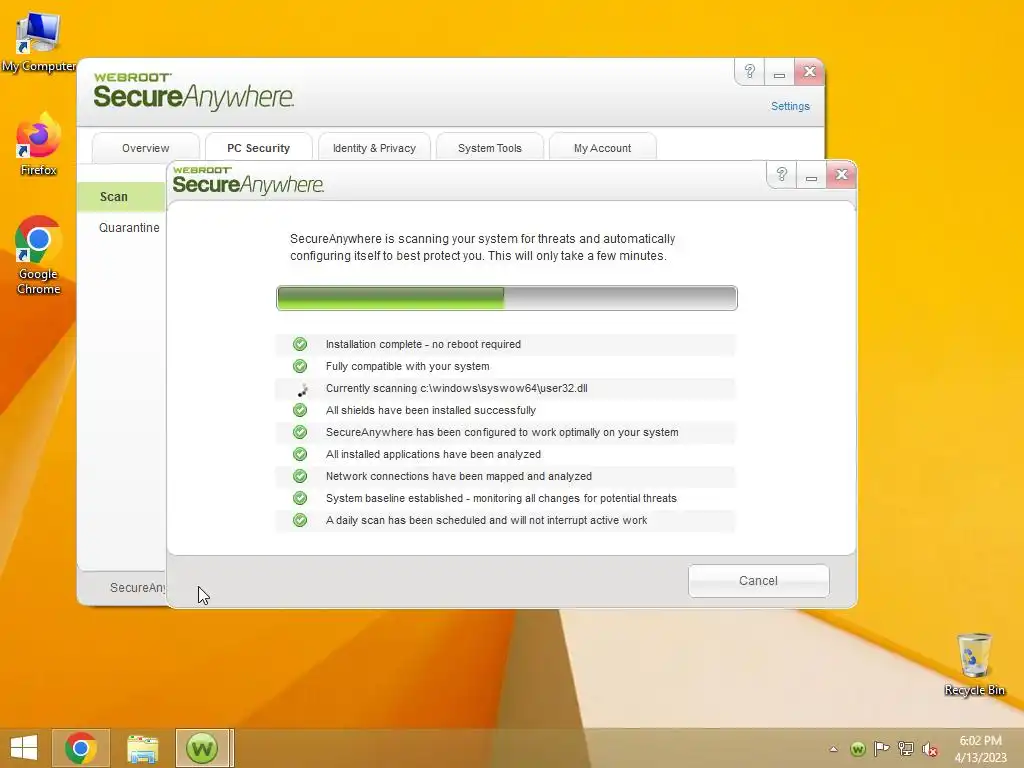The width and height of the screenshot is (1024, 768).
Task: Open Quarantine in the sidebar
Action: point(129,228)
